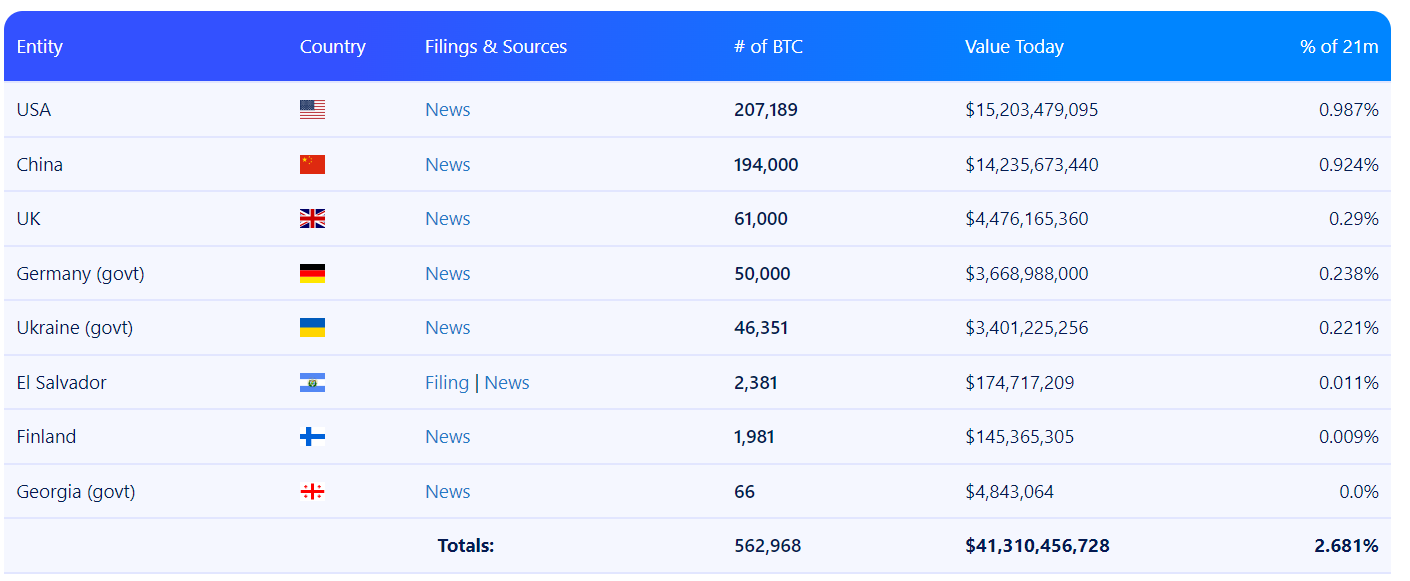The width and height of the screenshot is (1410, 581).
Task: Select the Ukraine (govt) entity cell
Action: (x=75, y=328)
